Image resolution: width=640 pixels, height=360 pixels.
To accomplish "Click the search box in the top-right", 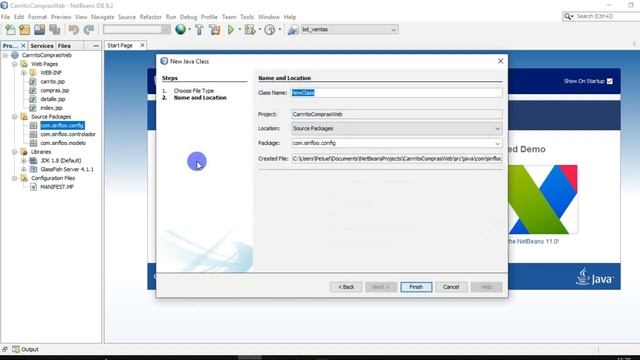I will click(607, 16).
